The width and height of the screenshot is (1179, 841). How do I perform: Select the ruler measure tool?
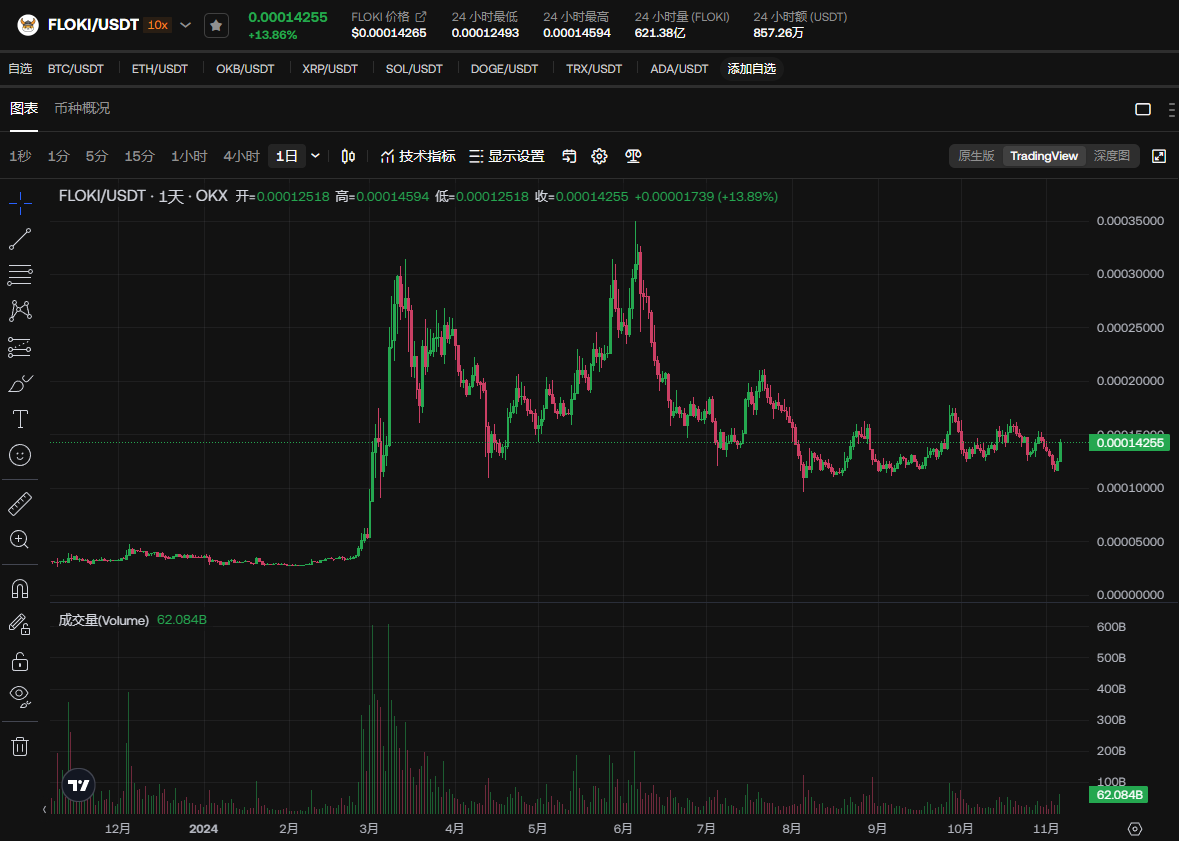20,503
